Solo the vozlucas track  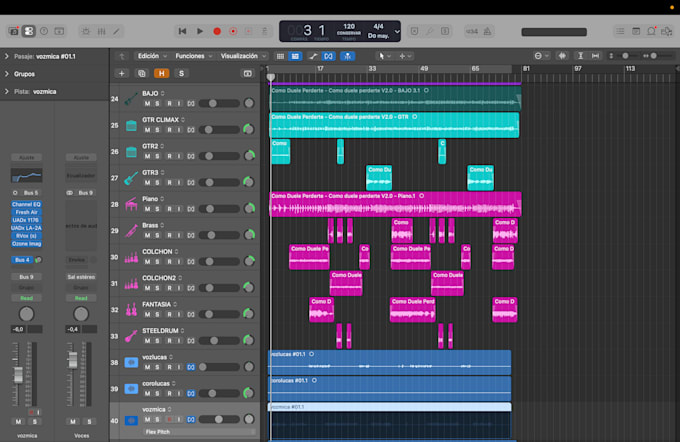tap(157, 367)
